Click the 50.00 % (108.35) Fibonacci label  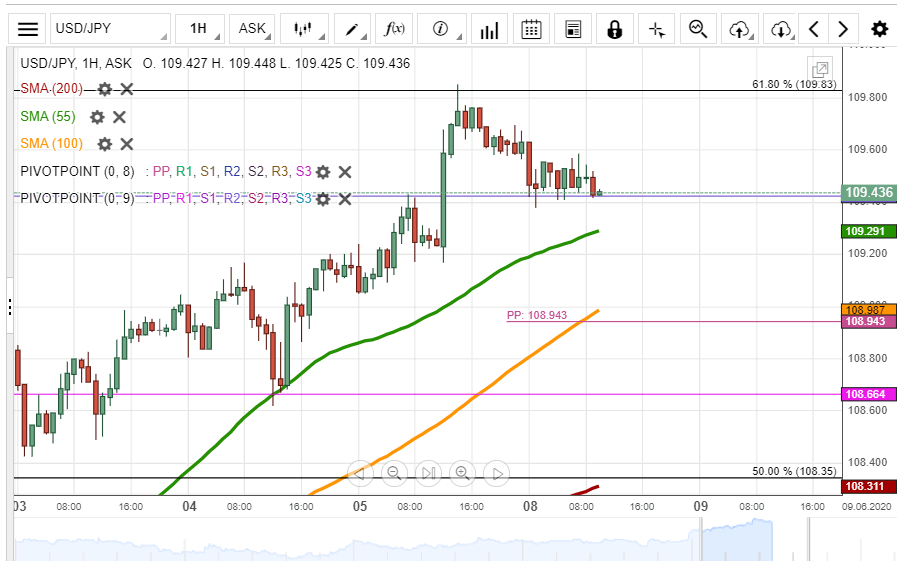pyautogui.click(x=794, y=471)
